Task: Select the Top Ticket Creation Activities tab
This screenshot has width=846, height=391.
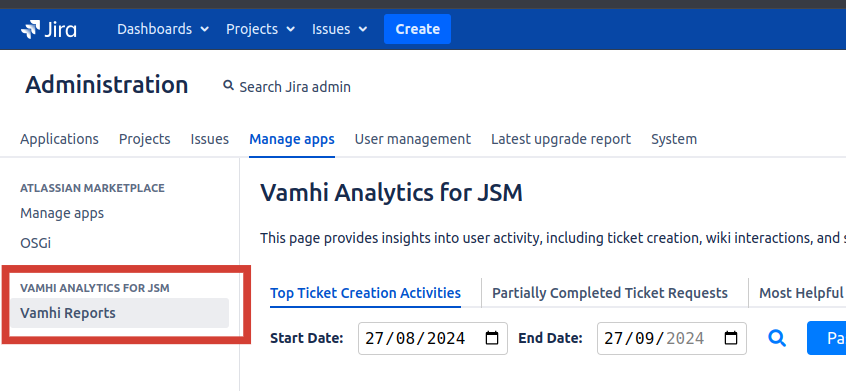Action: tap(365, 293)
